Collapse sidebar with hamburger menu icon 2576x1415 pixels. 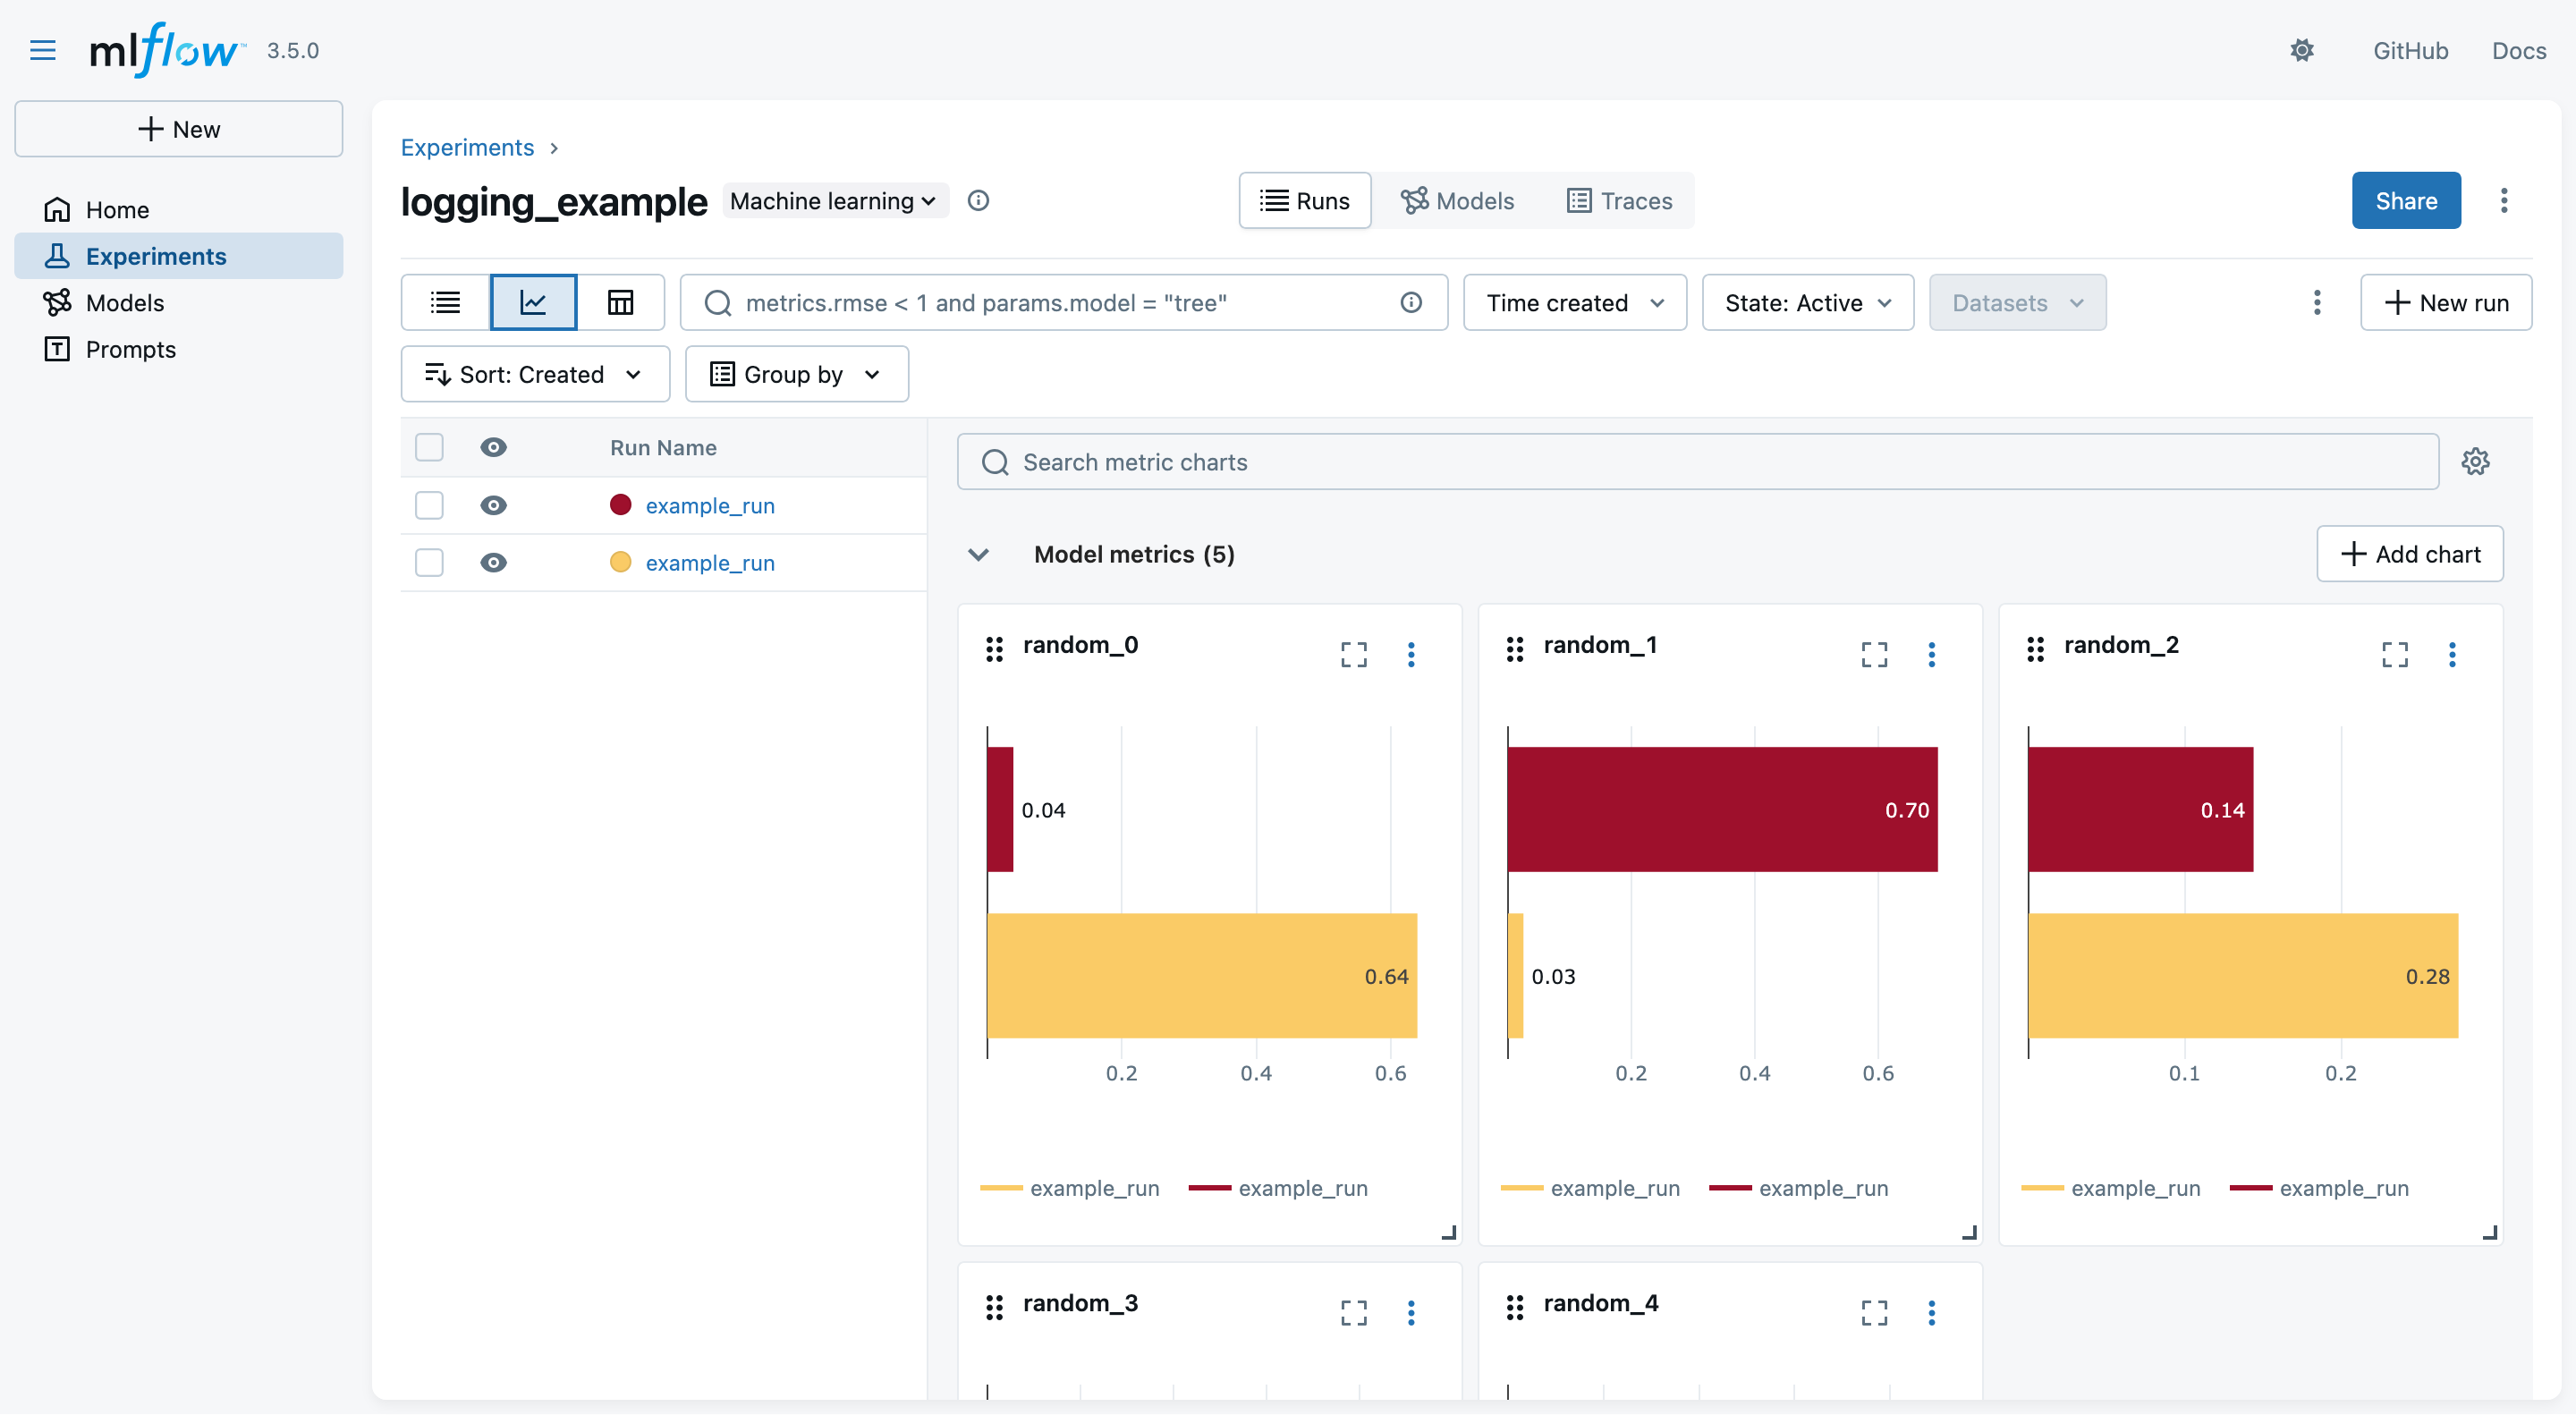pyautogui.click(x=43, y=51)
